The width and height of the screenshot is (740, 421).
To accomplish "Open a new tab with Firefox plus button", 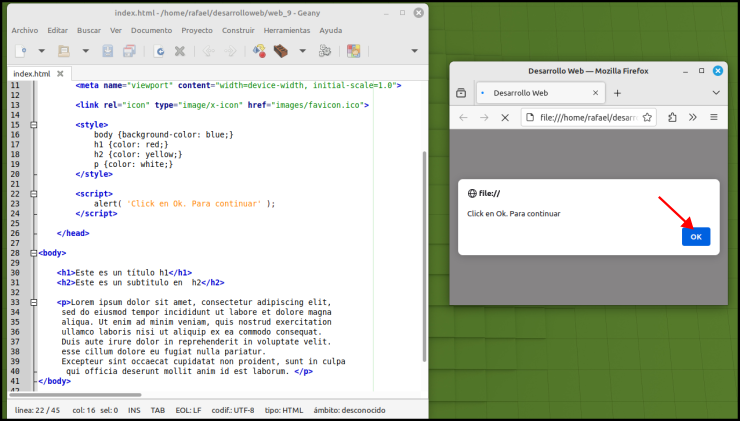I will [x=617, y=93].
